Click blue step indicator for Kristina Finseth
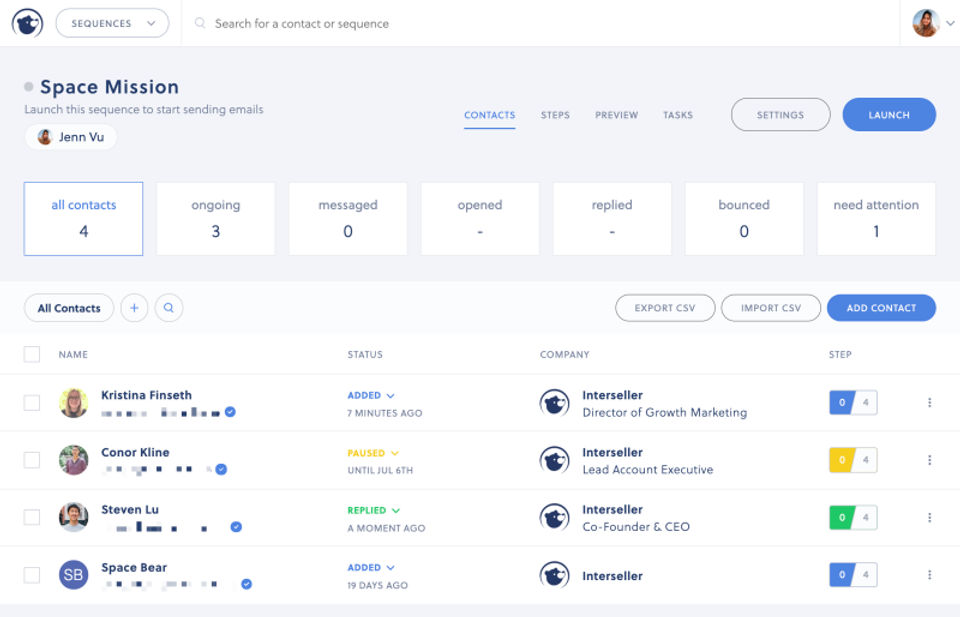This screenshot has width=960, height=617. tap(853, 402)
